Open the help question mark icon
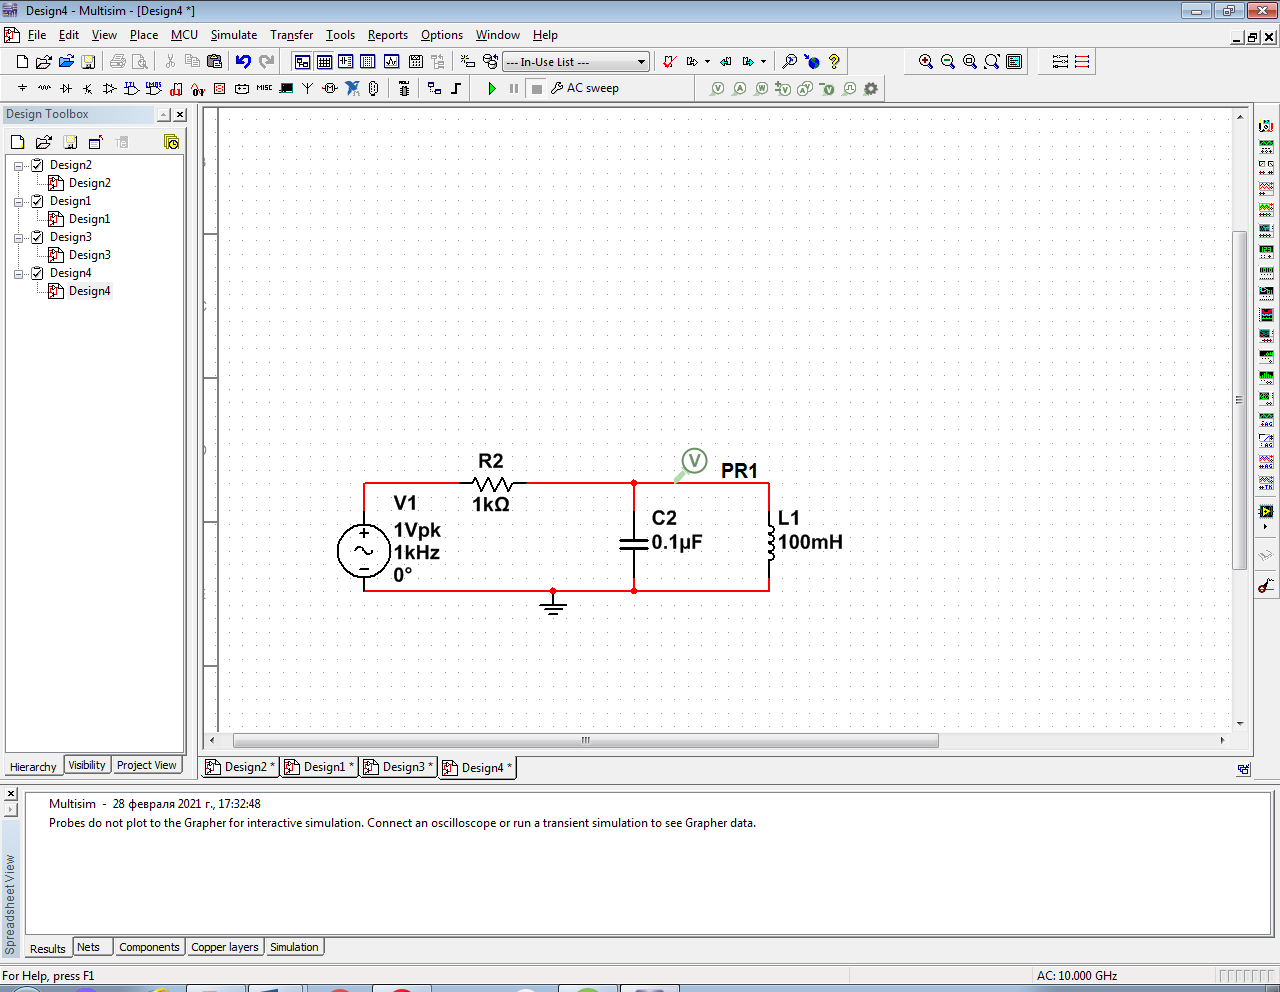This screenshot has width=1280, height=992. point(834,62)
